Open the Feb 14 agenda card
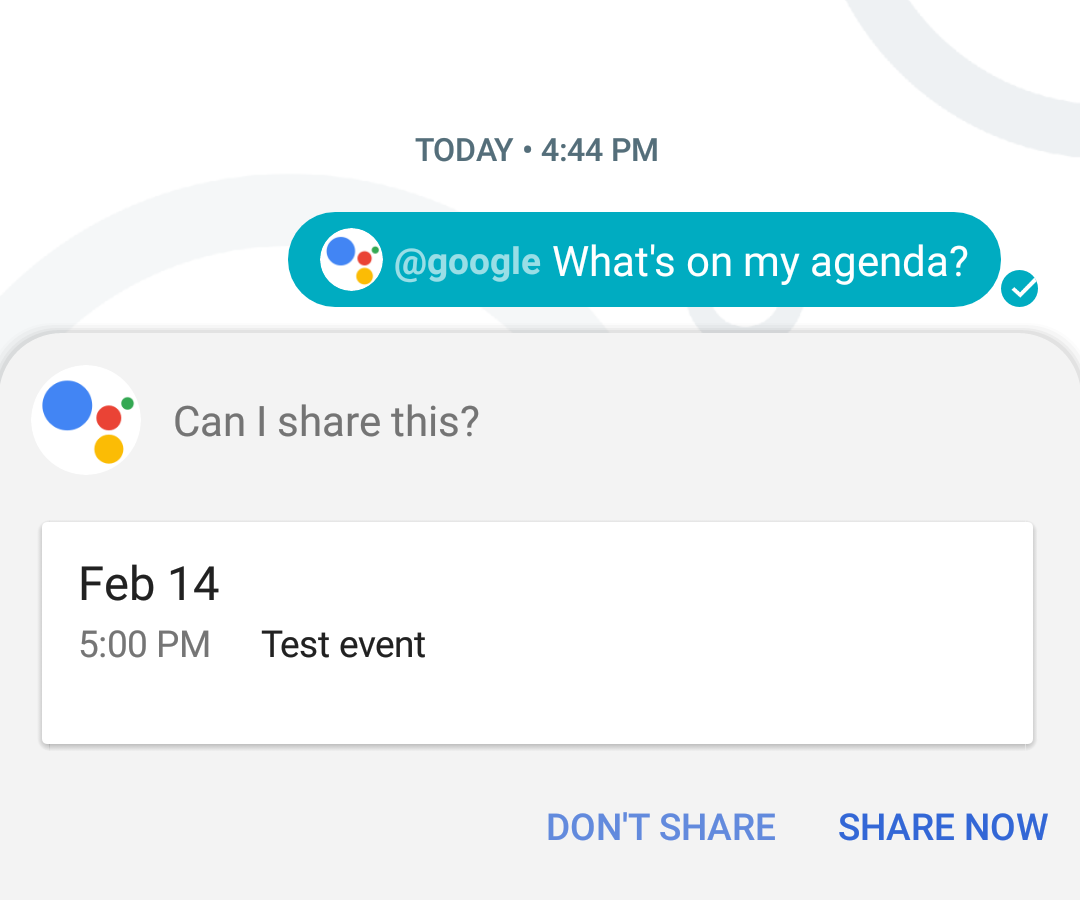 point(537,634)
